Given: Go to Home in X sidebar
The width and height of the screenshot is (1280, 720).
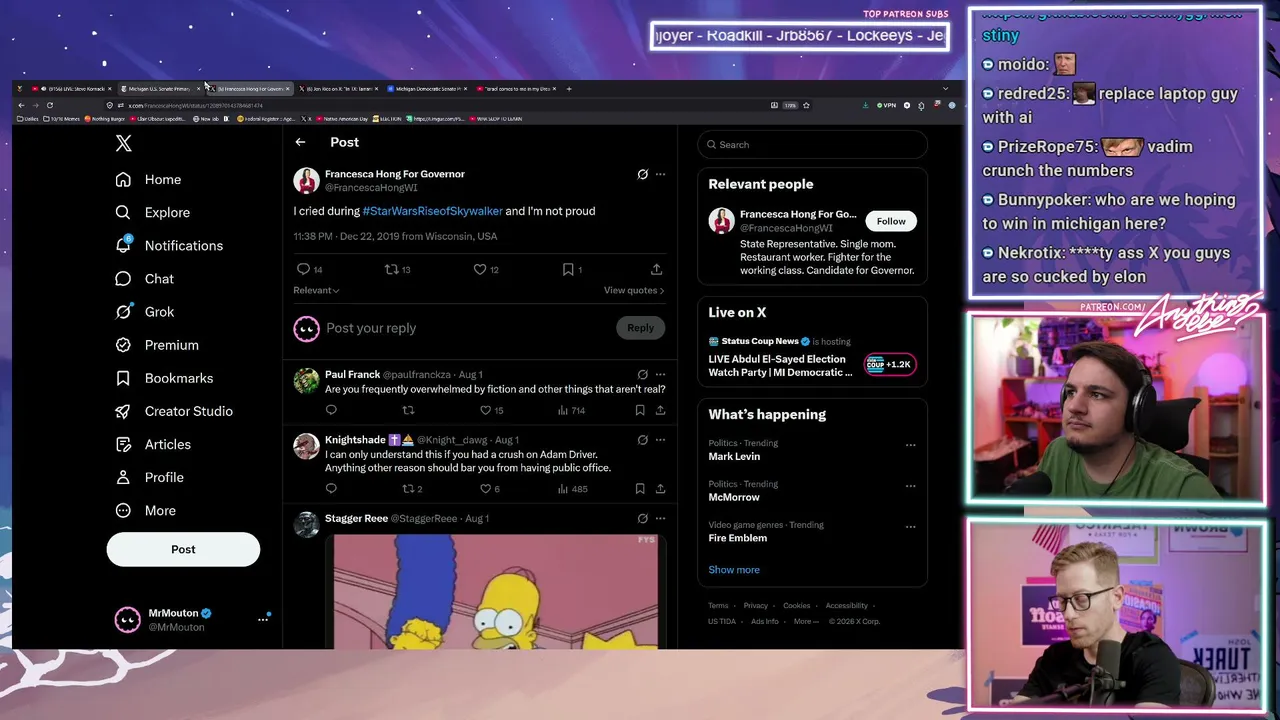Looking at the screenshot, I should [149, 179].
